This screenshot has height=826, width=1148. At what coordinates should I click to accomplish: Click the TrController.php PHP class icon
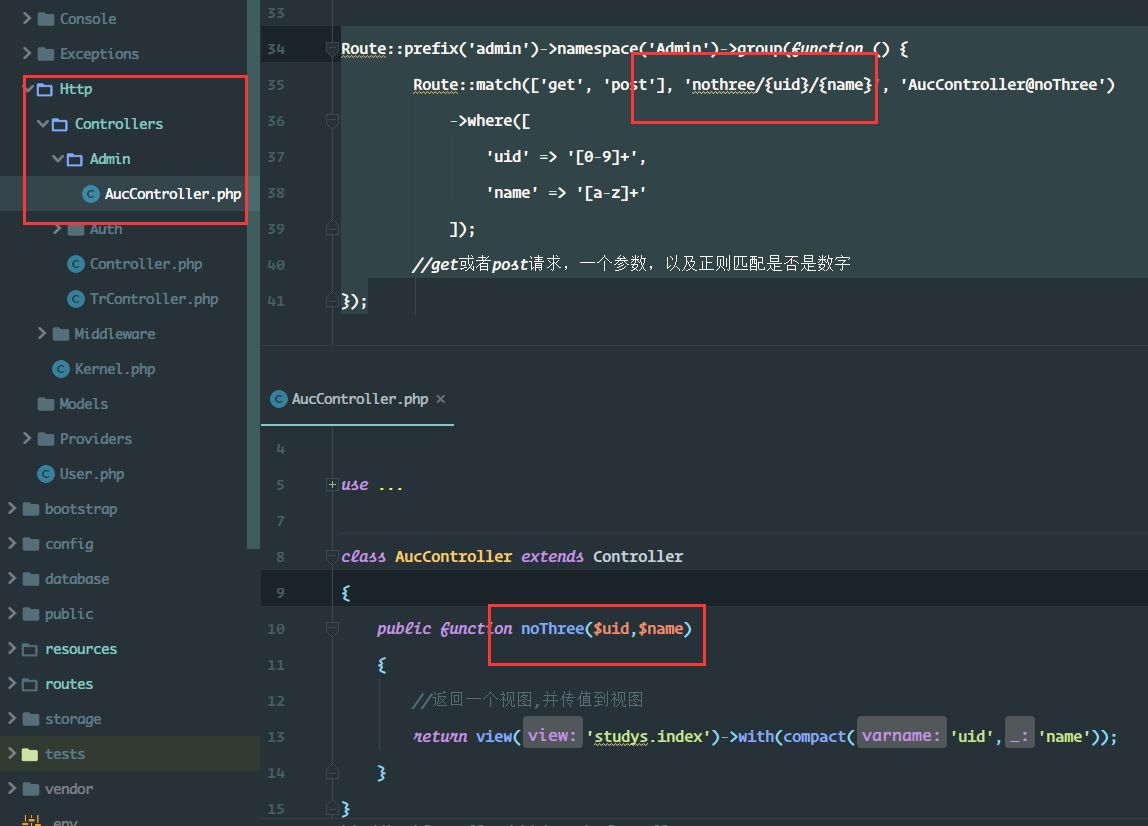point(76,299)
